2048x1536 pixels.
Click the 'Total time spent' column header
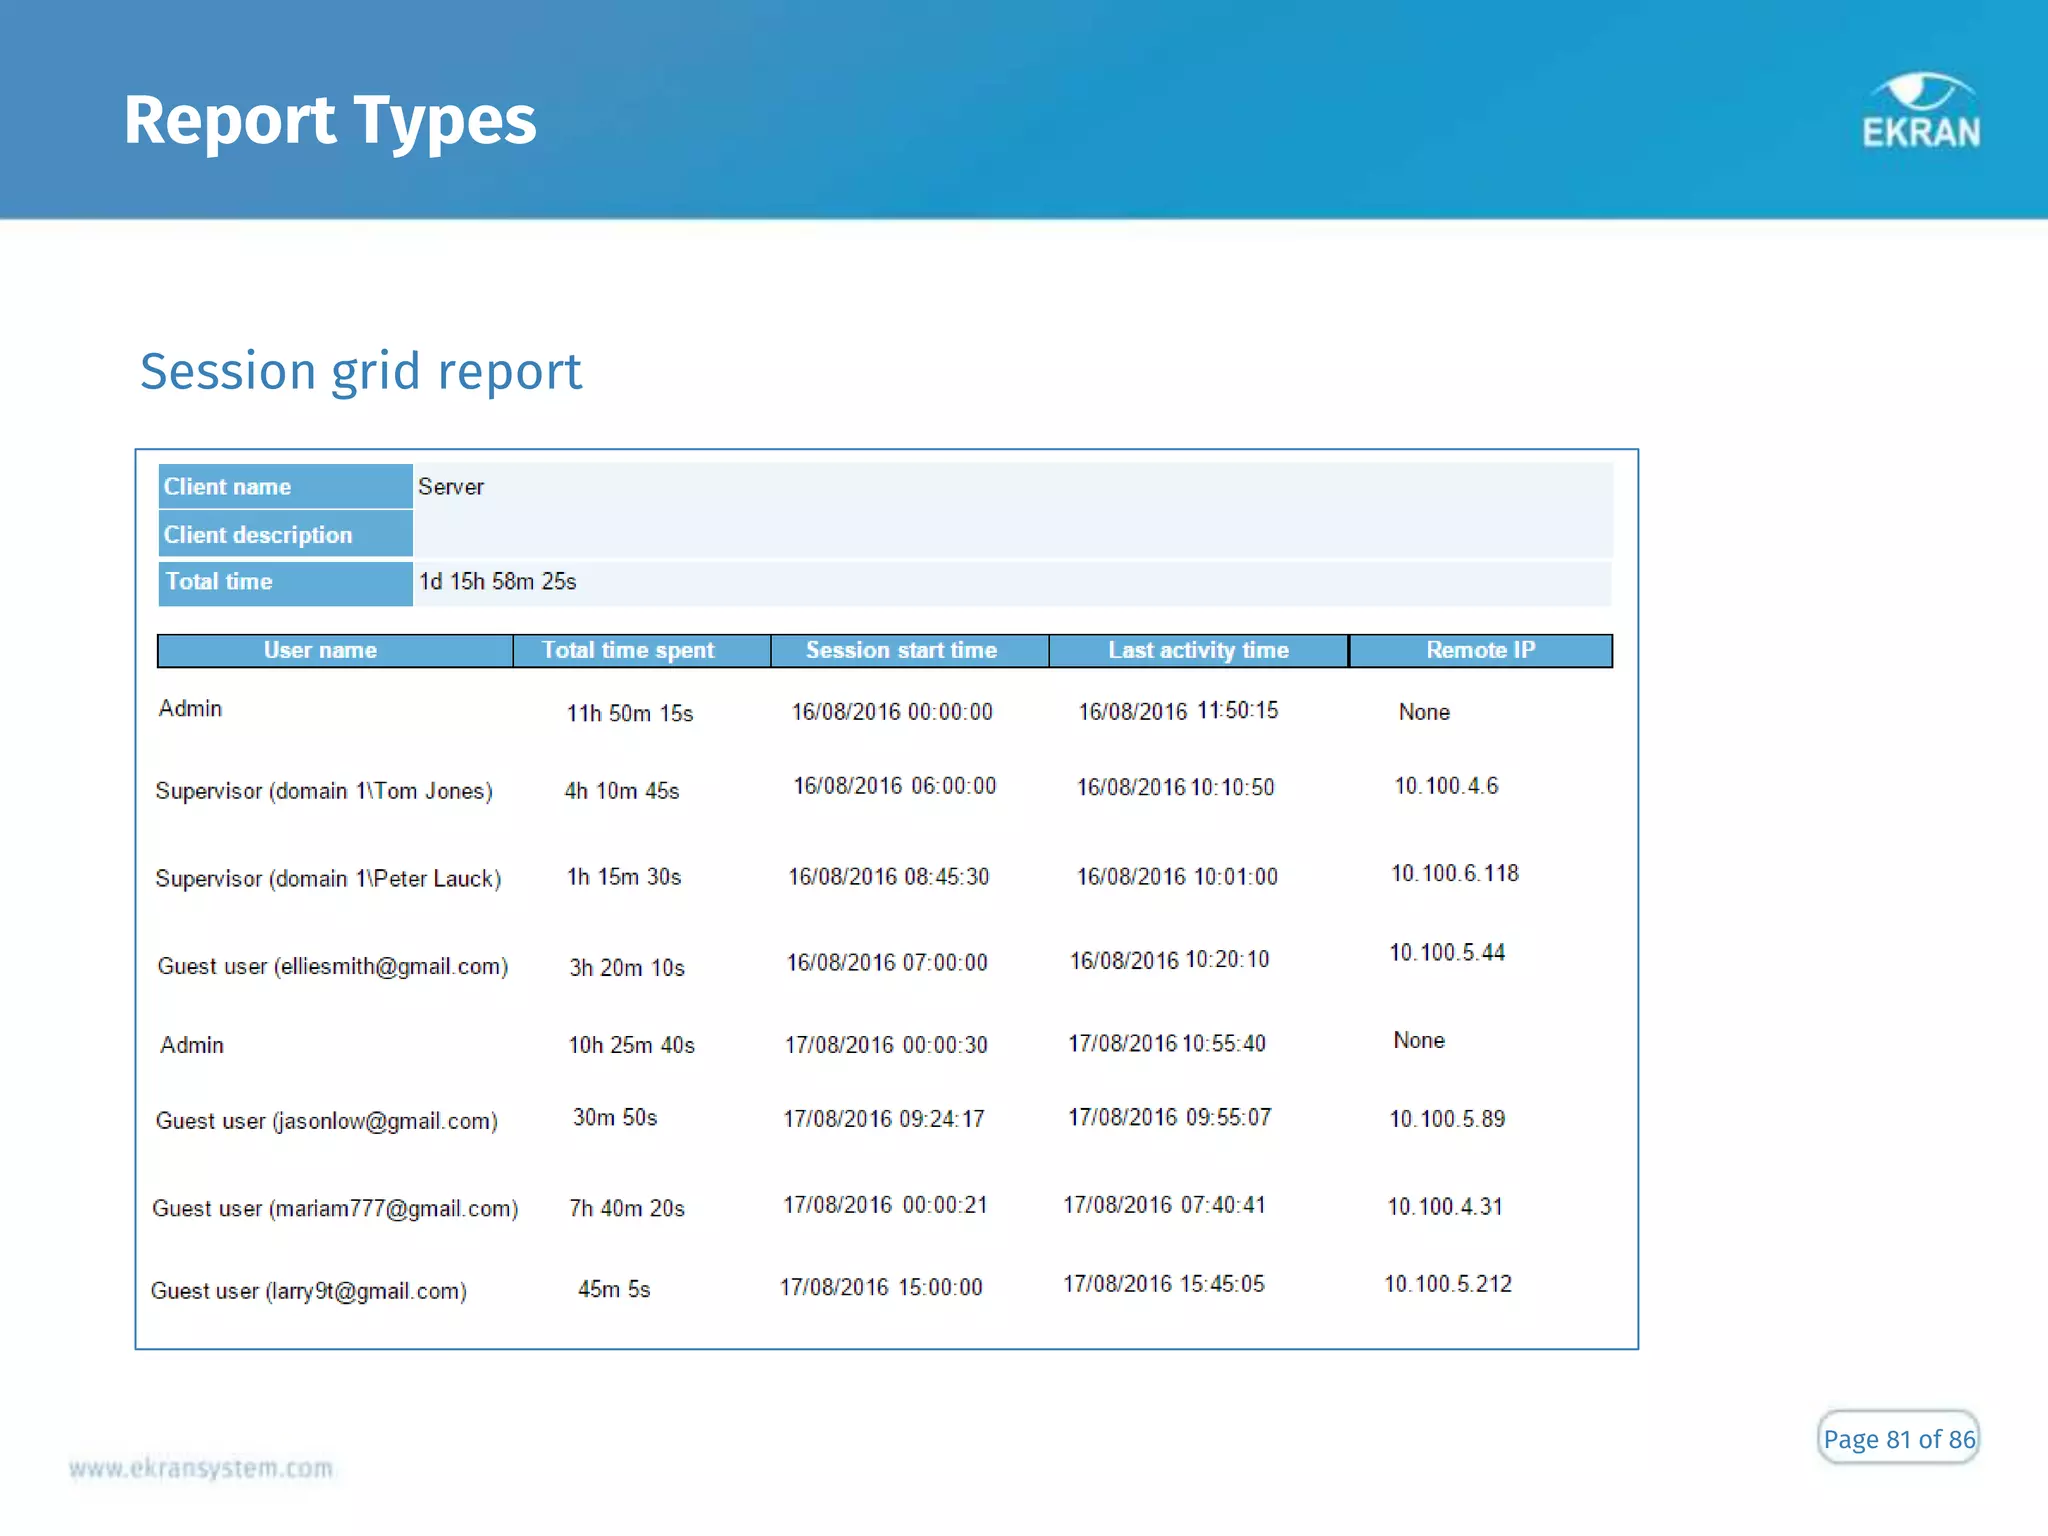pyautogui.click(x=642, y=650)
